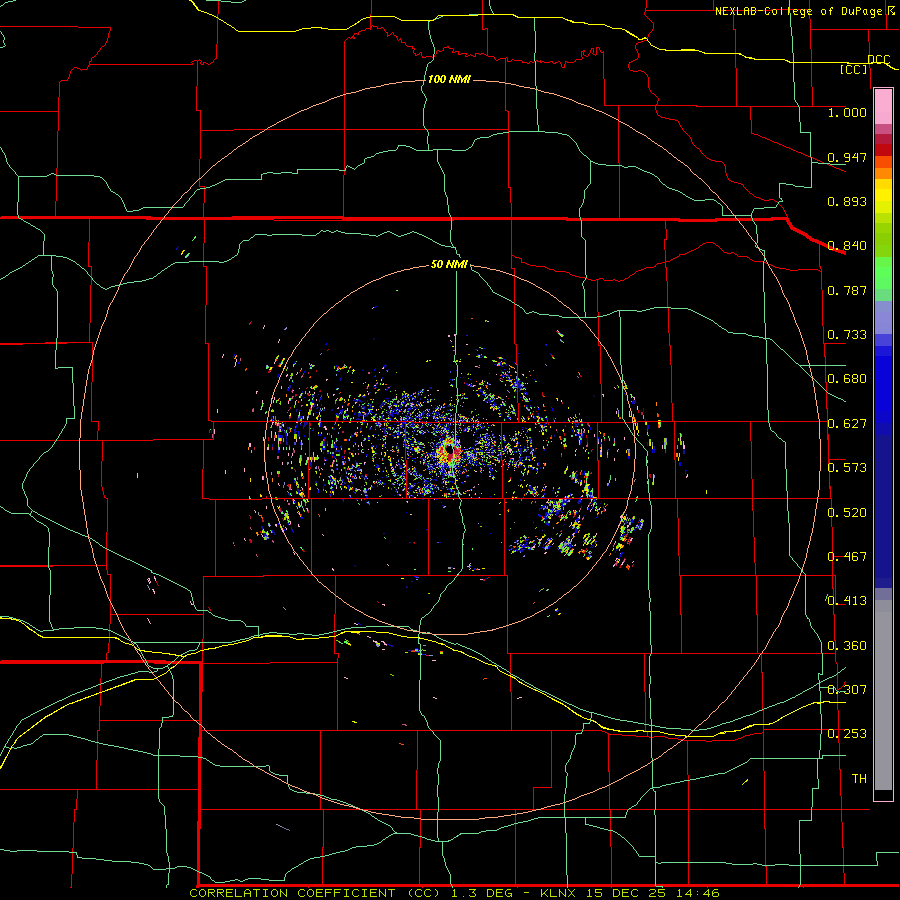The width and height of the screenshot is (900, 900).
Task: Click the 0.520 color scale value
Action: pos(847,513)
